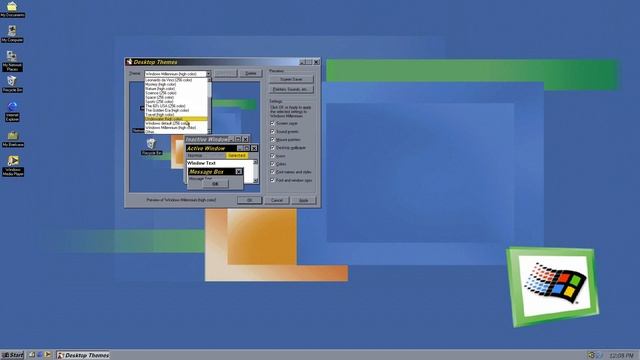This screenshot has width=640, height=360.
Task: Select Science (256 color) theme
Action: [x=176, y=93]
